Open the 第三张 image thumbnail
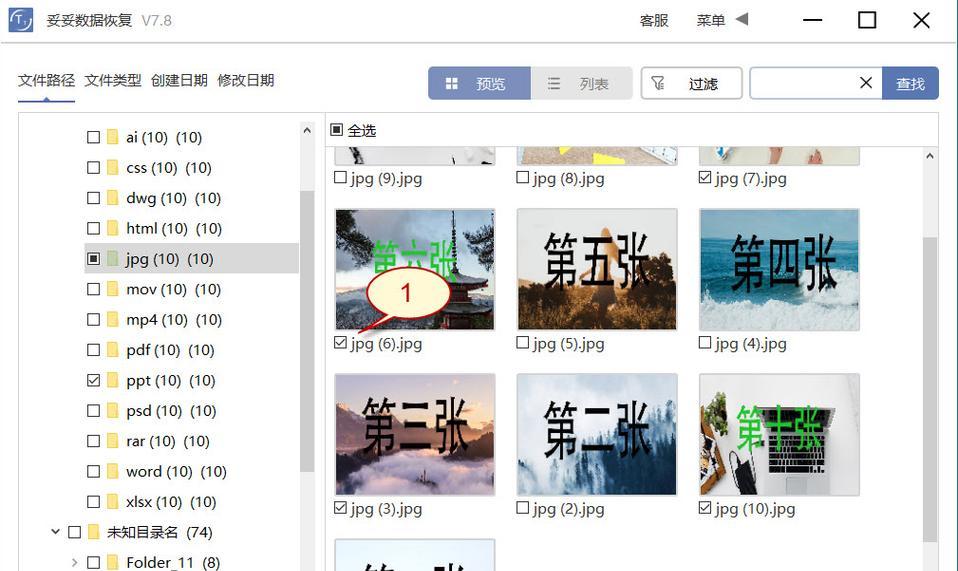Viewport: 958px width, 571px height. [x=415, y=434]
